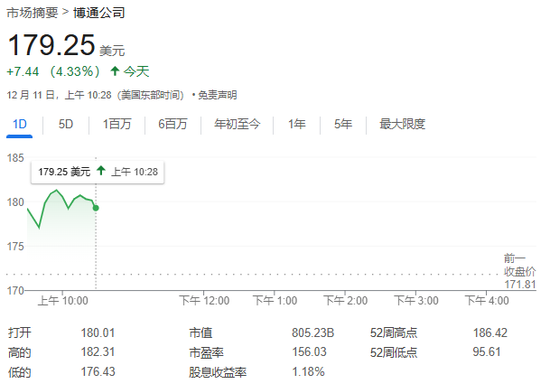Click the 下午 1:00 axis label

point(275,301)
